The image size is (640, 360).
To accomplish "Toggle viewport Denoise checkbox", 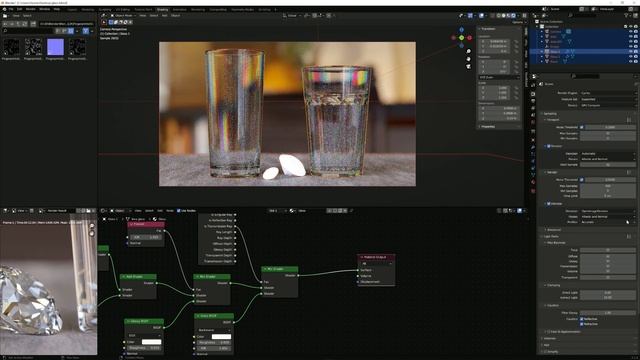I will [549, 146].
